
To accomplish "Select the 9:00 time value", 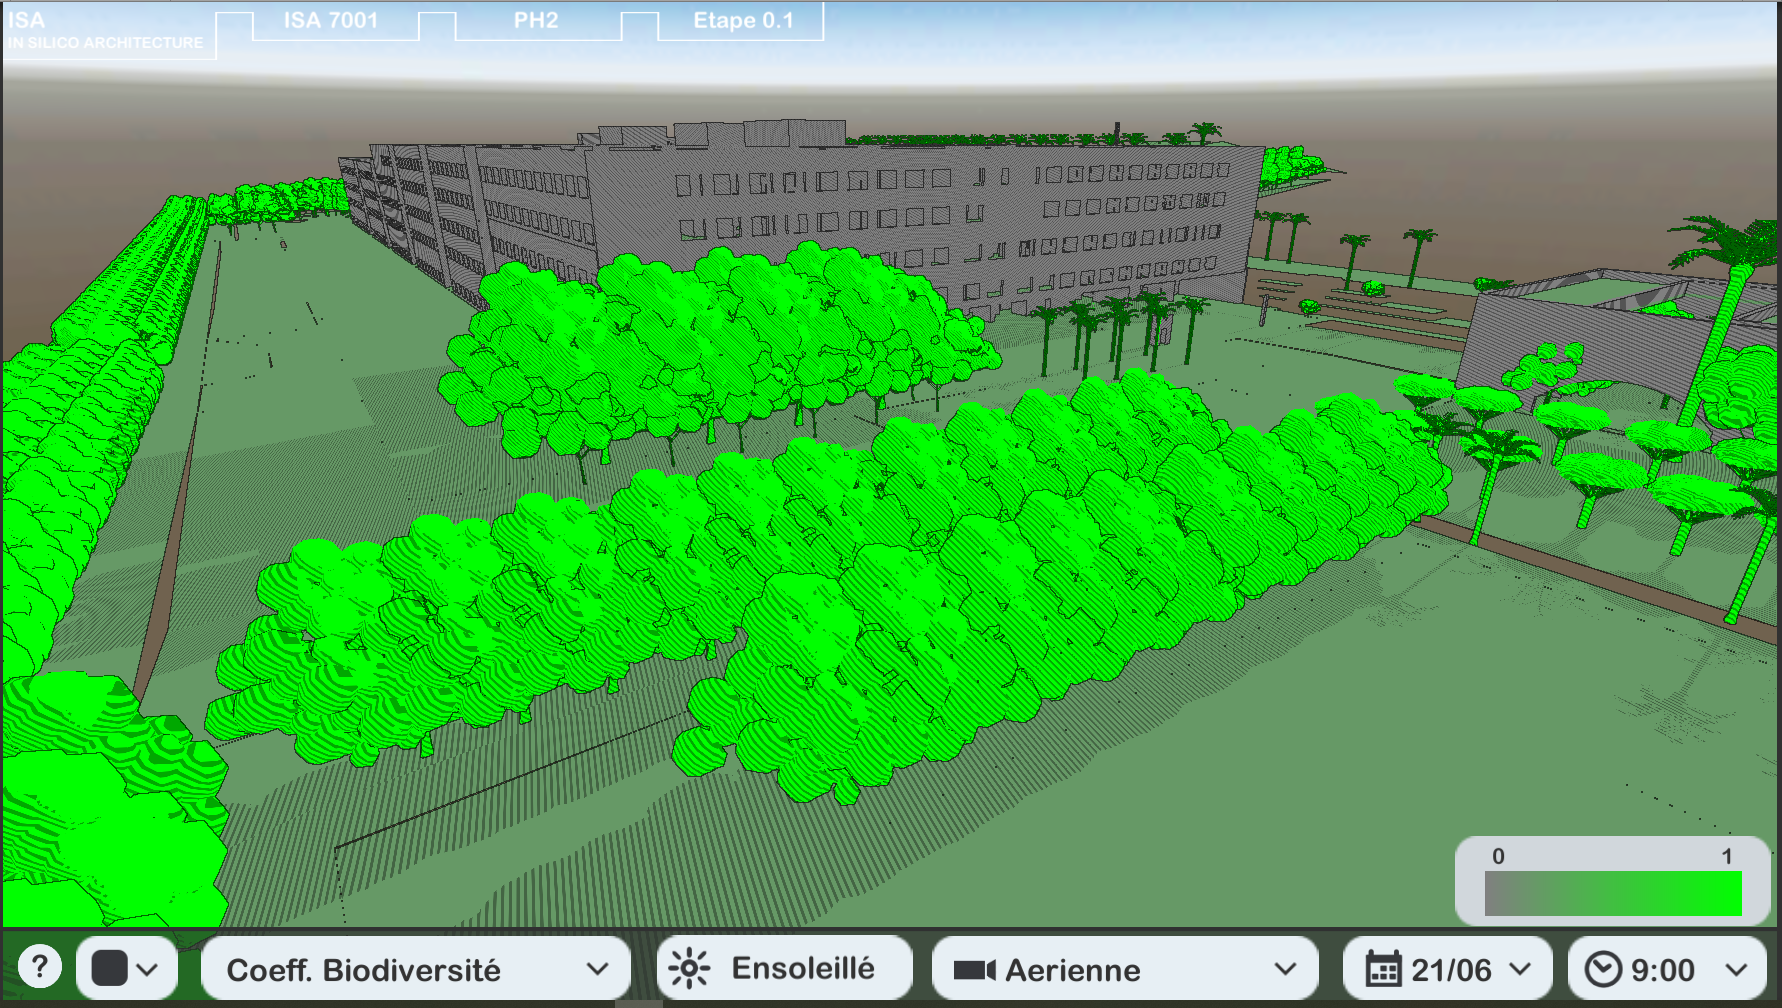I will pos(1662,970).
